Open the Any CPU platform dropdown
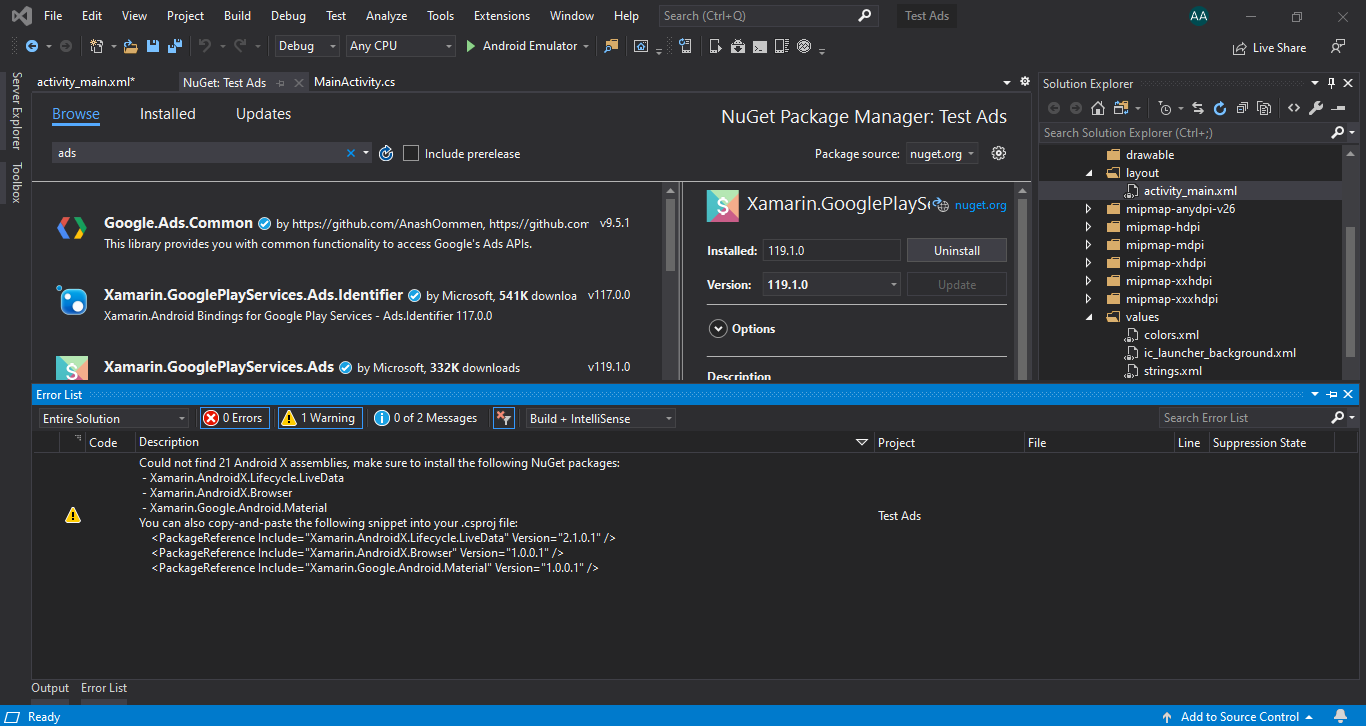 point(401,46)
